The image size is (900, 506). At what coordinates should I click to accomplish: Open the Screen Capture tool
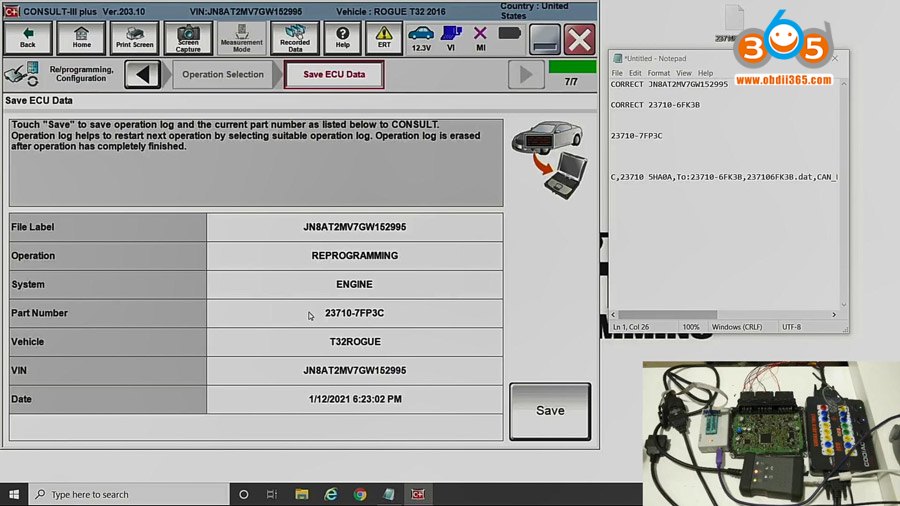tap(188, 38)
